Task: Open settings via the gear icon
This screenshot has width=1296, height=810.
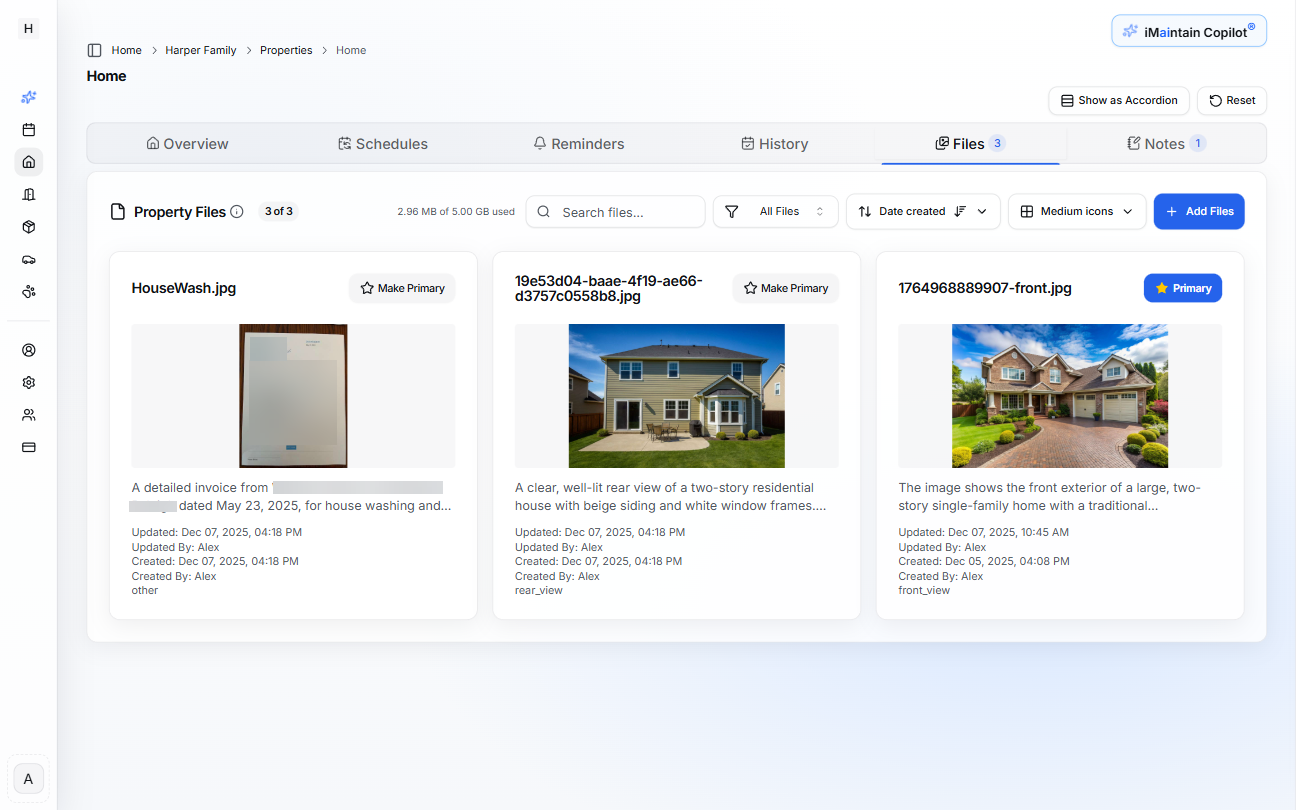Action: coord(28,382)
